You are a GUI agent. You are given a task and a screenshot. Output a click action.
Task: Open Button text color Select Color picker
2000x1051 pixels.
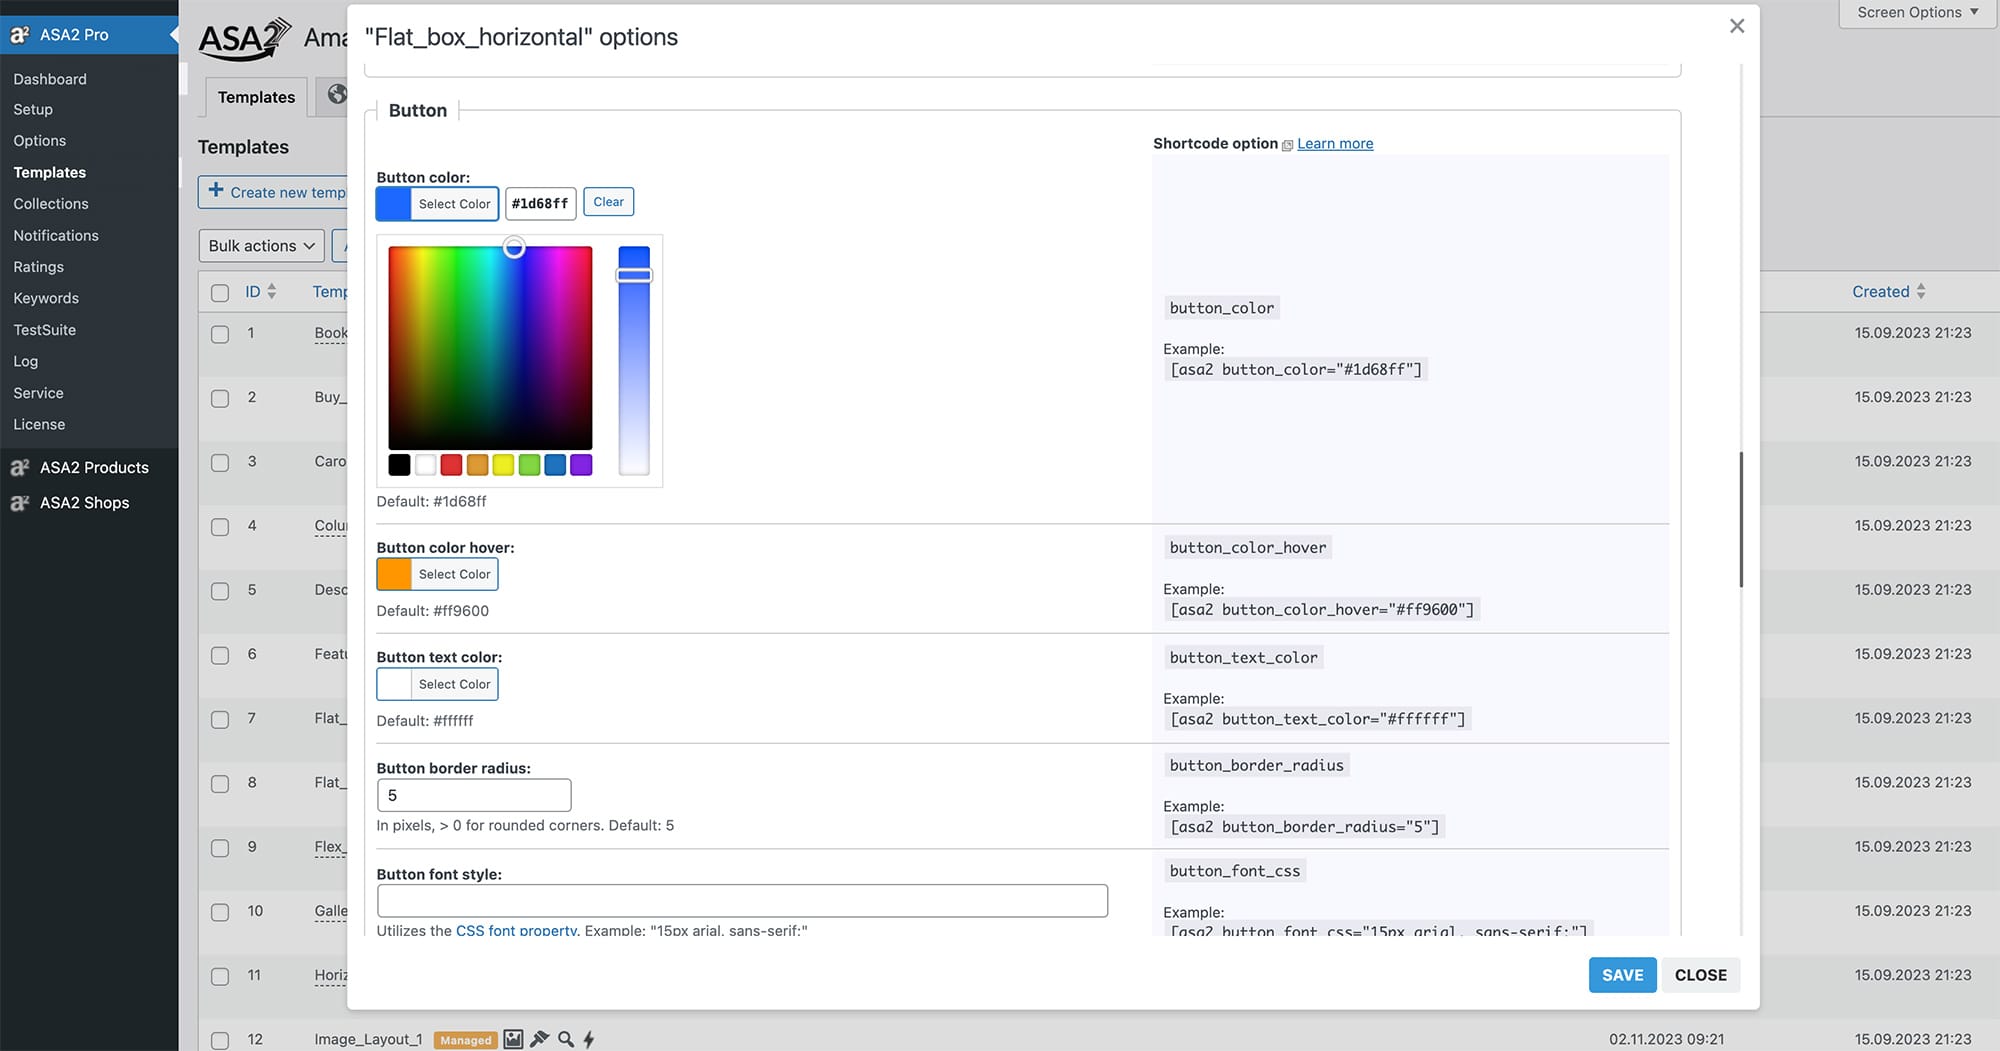pyautogui.click(x=437, y=684)
